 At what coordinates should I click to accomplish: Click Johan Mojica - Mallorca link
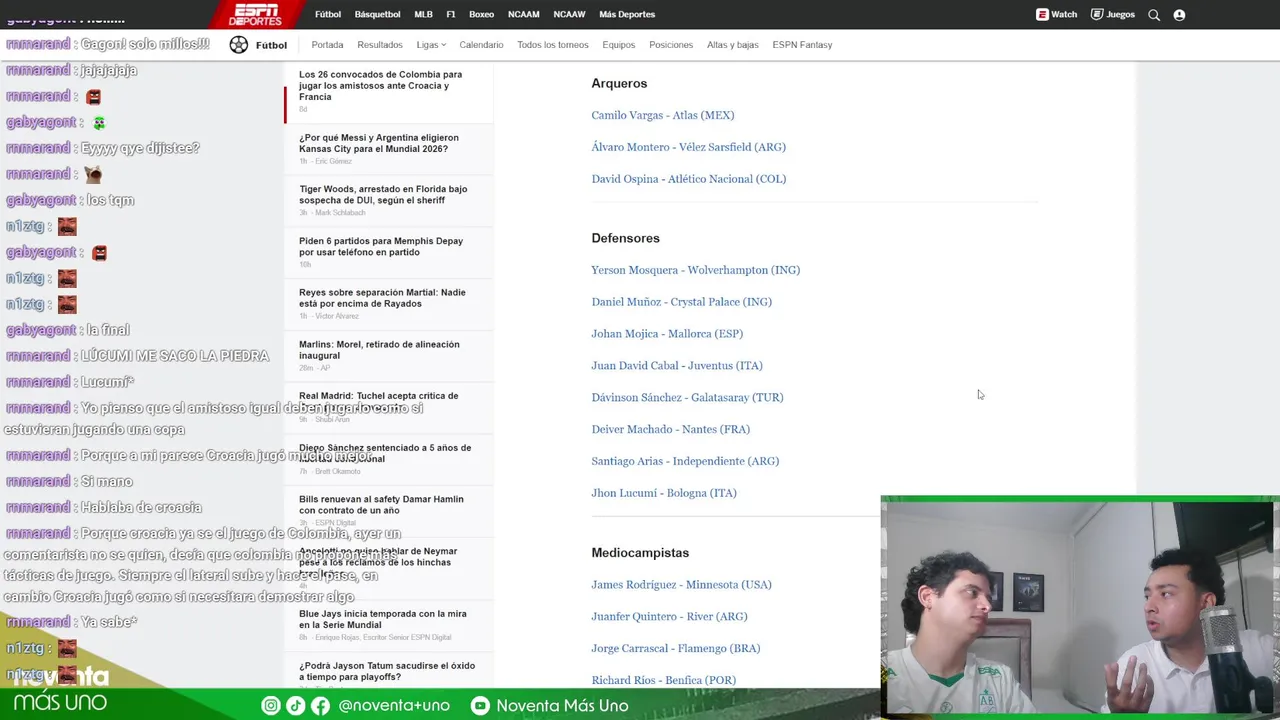[x=667, y=334]
